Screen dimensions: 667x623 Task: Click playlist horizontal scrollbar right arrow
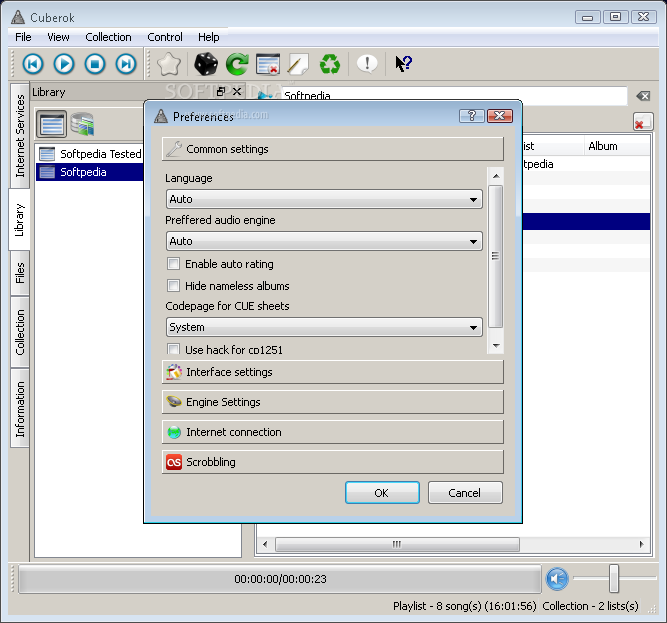641,544
